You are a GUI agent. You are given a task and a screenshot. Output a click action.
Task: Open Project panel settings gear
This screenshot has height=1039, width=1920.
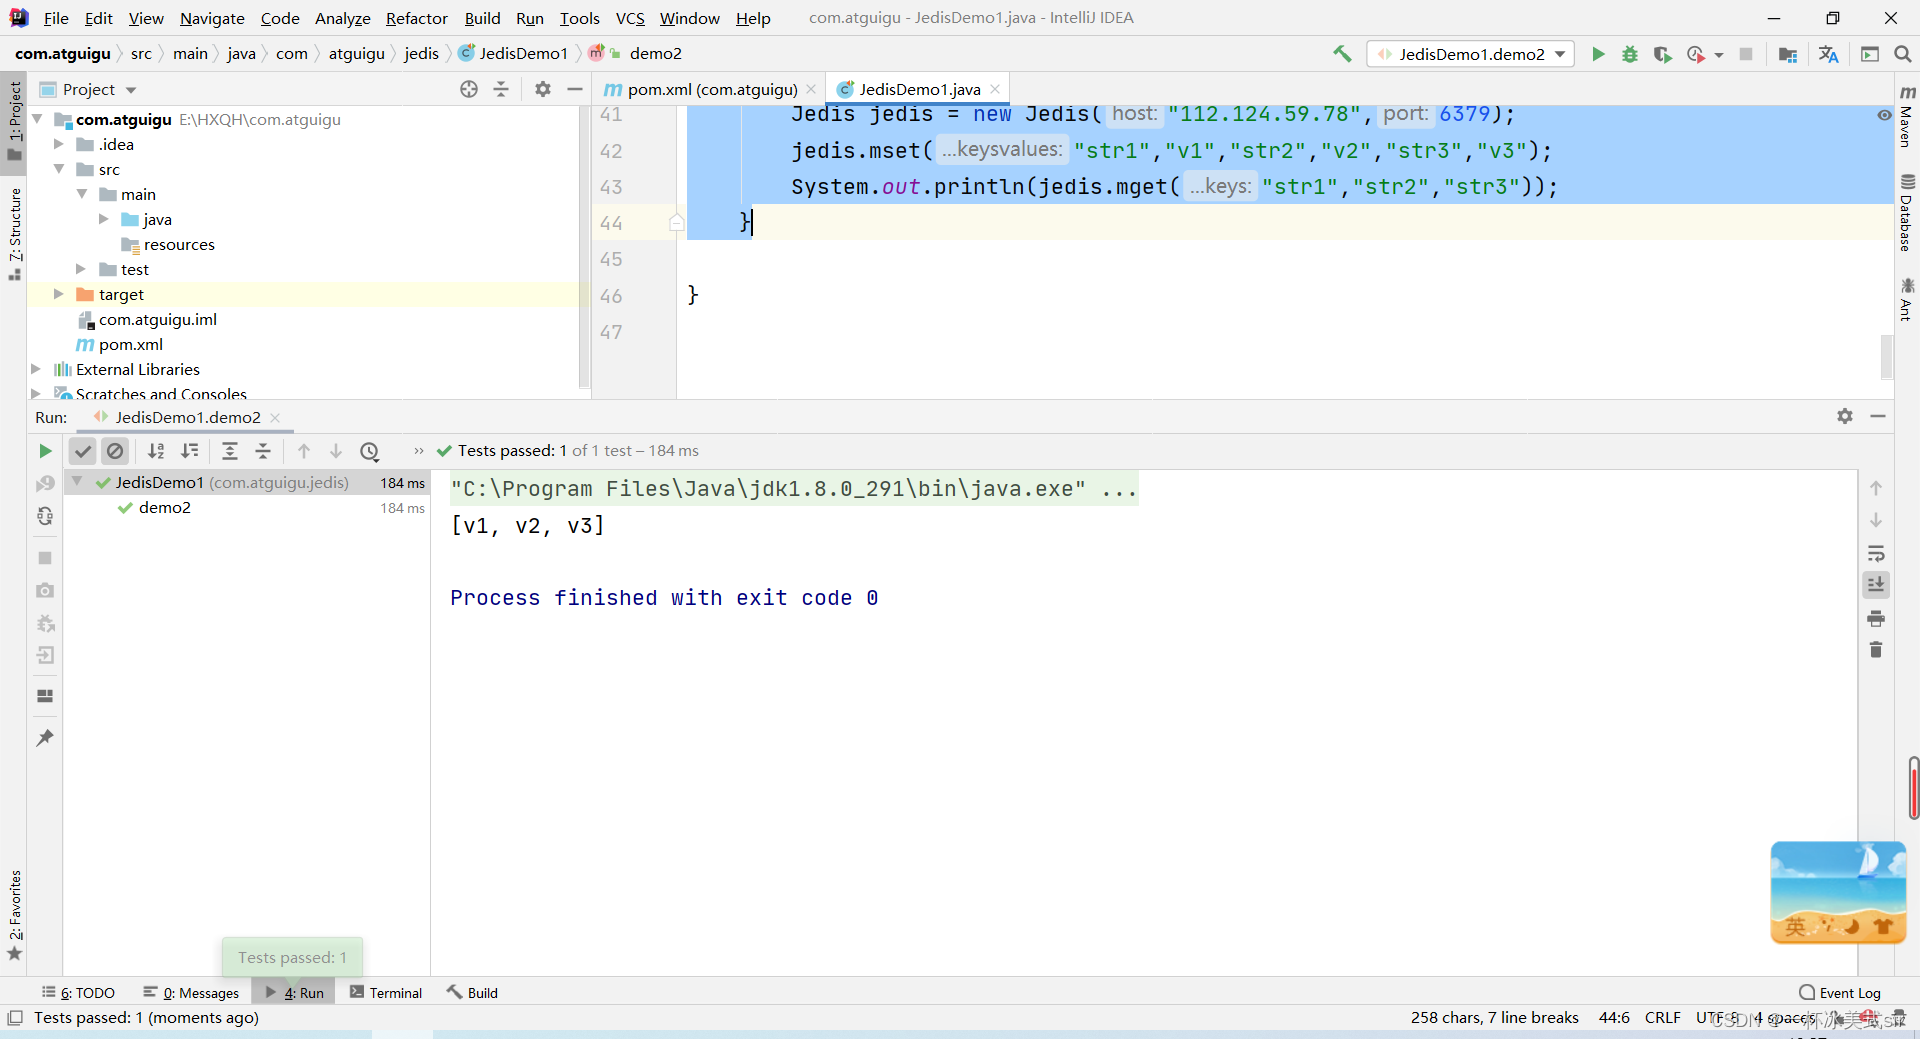[543, 89]
